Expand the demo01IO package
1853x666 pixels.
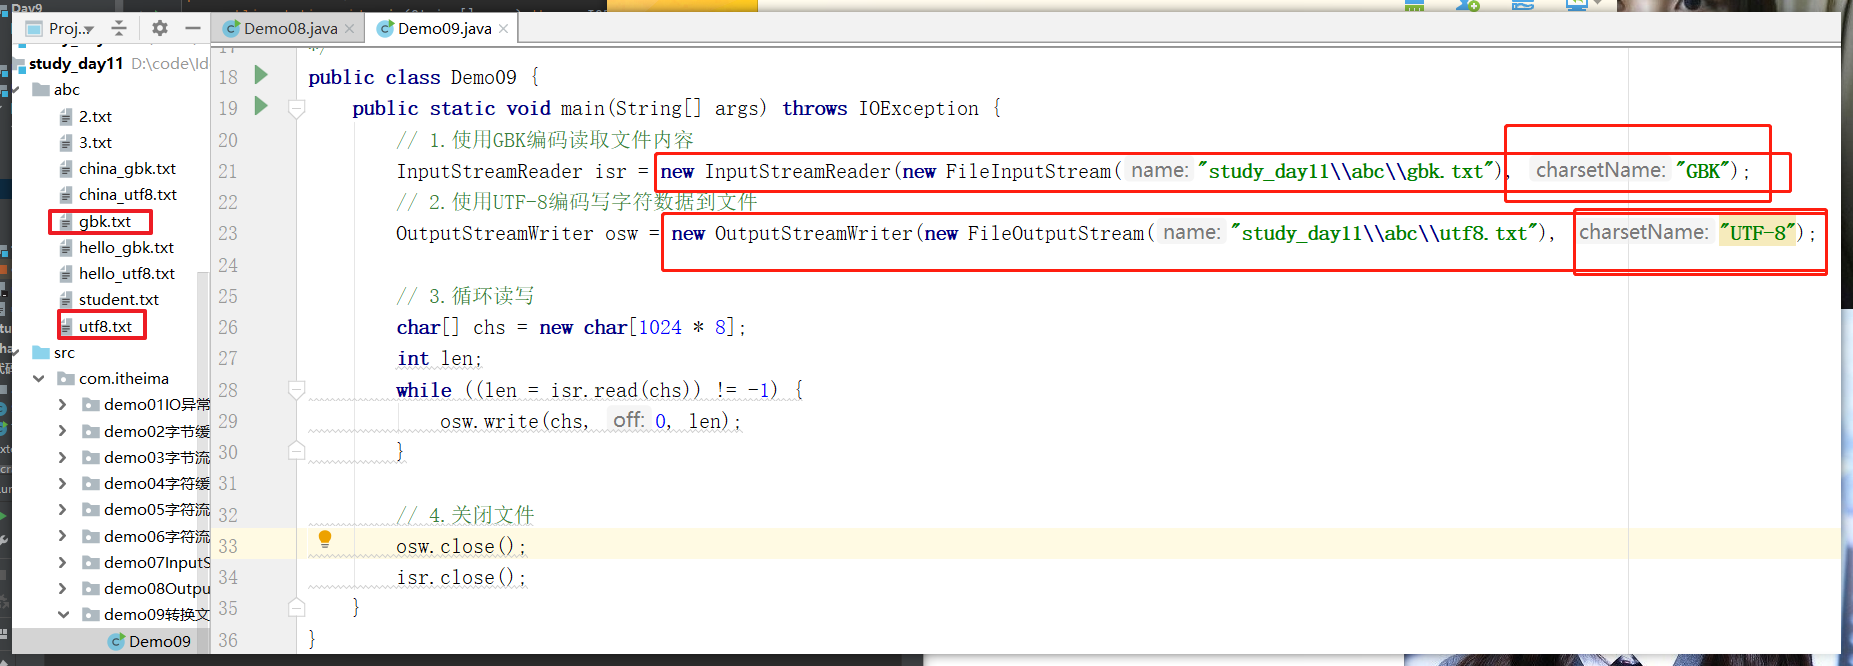(x=63, y=404)
